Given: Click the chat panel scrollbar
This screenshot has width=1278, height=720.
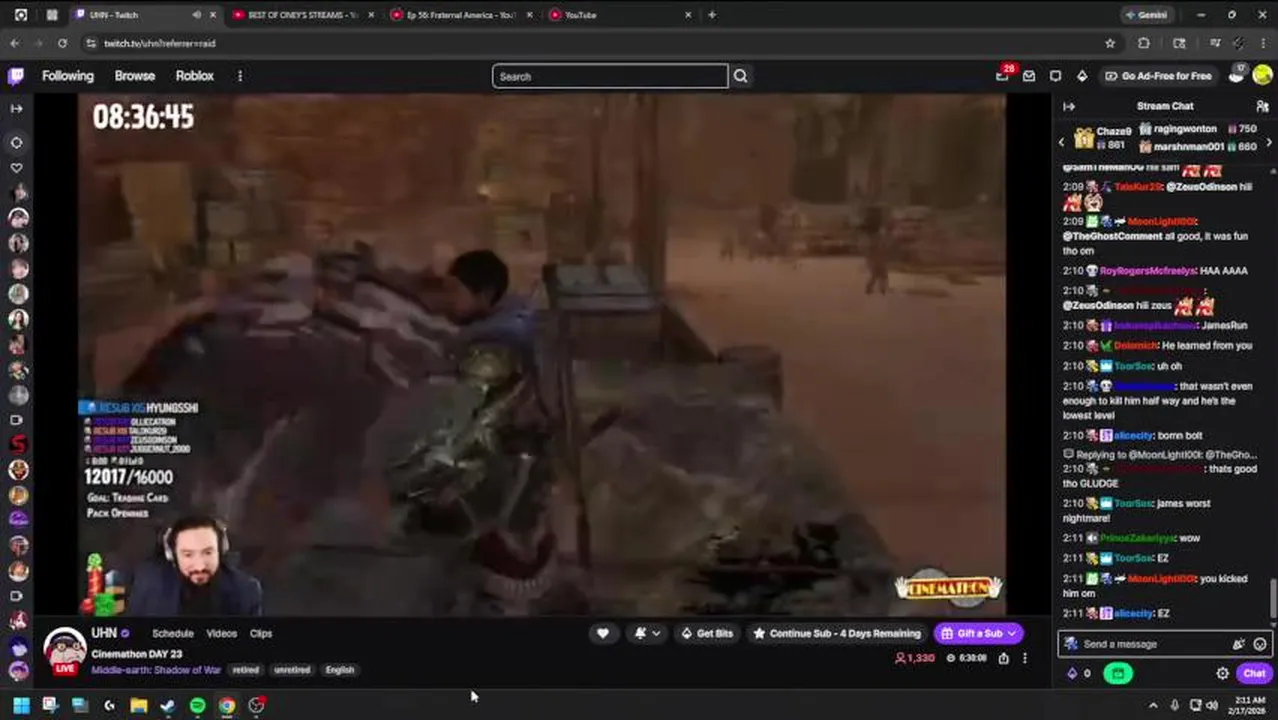Looking at the screenshot, I should pyautogui.click(x=1273, y=598).
